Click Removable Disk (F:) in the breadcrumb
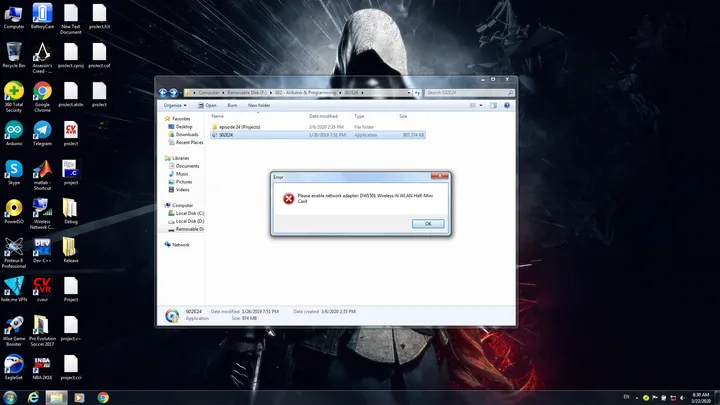 (x=247, y=93)
